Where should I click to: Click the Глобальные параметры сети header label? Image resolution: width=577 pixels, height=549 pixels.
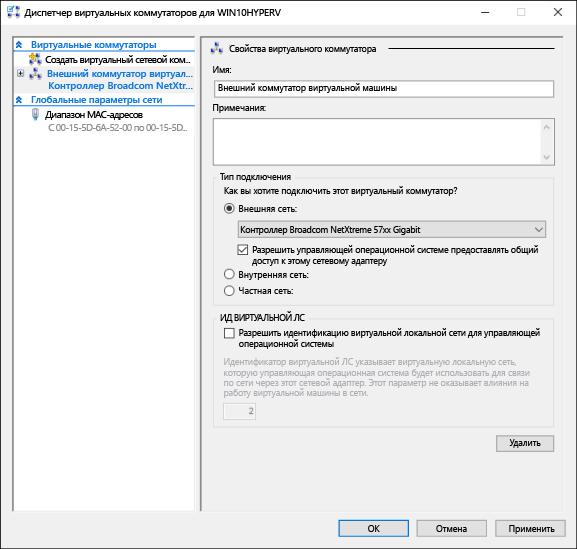pos(96,100)
